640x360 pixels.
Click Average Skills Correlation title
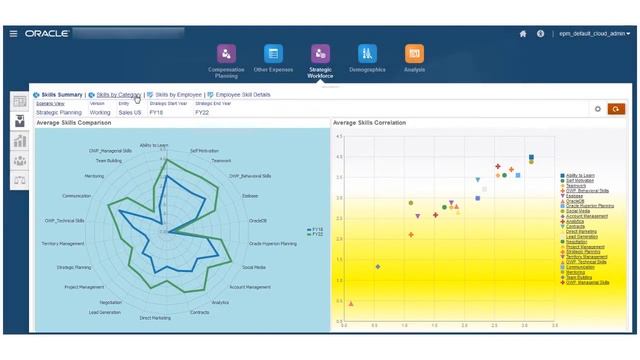pos(369,122)
